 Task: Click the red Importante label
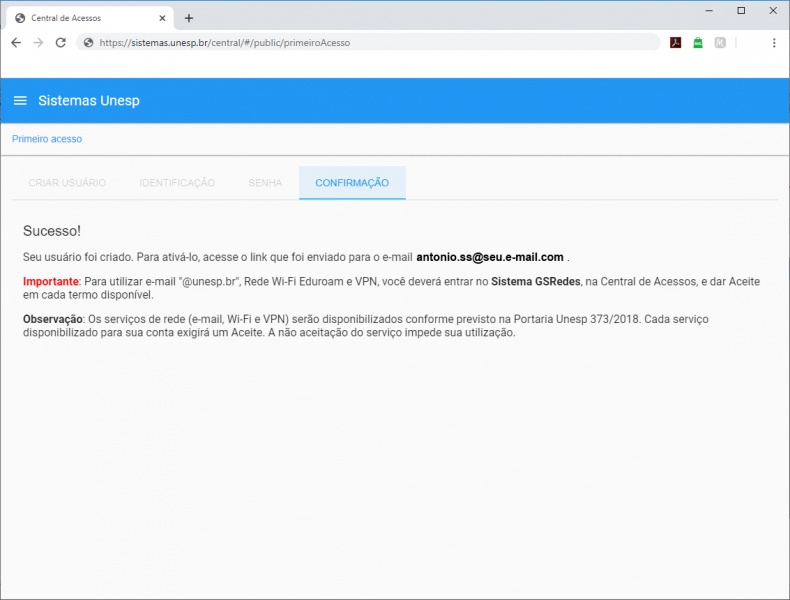(50, 282)
